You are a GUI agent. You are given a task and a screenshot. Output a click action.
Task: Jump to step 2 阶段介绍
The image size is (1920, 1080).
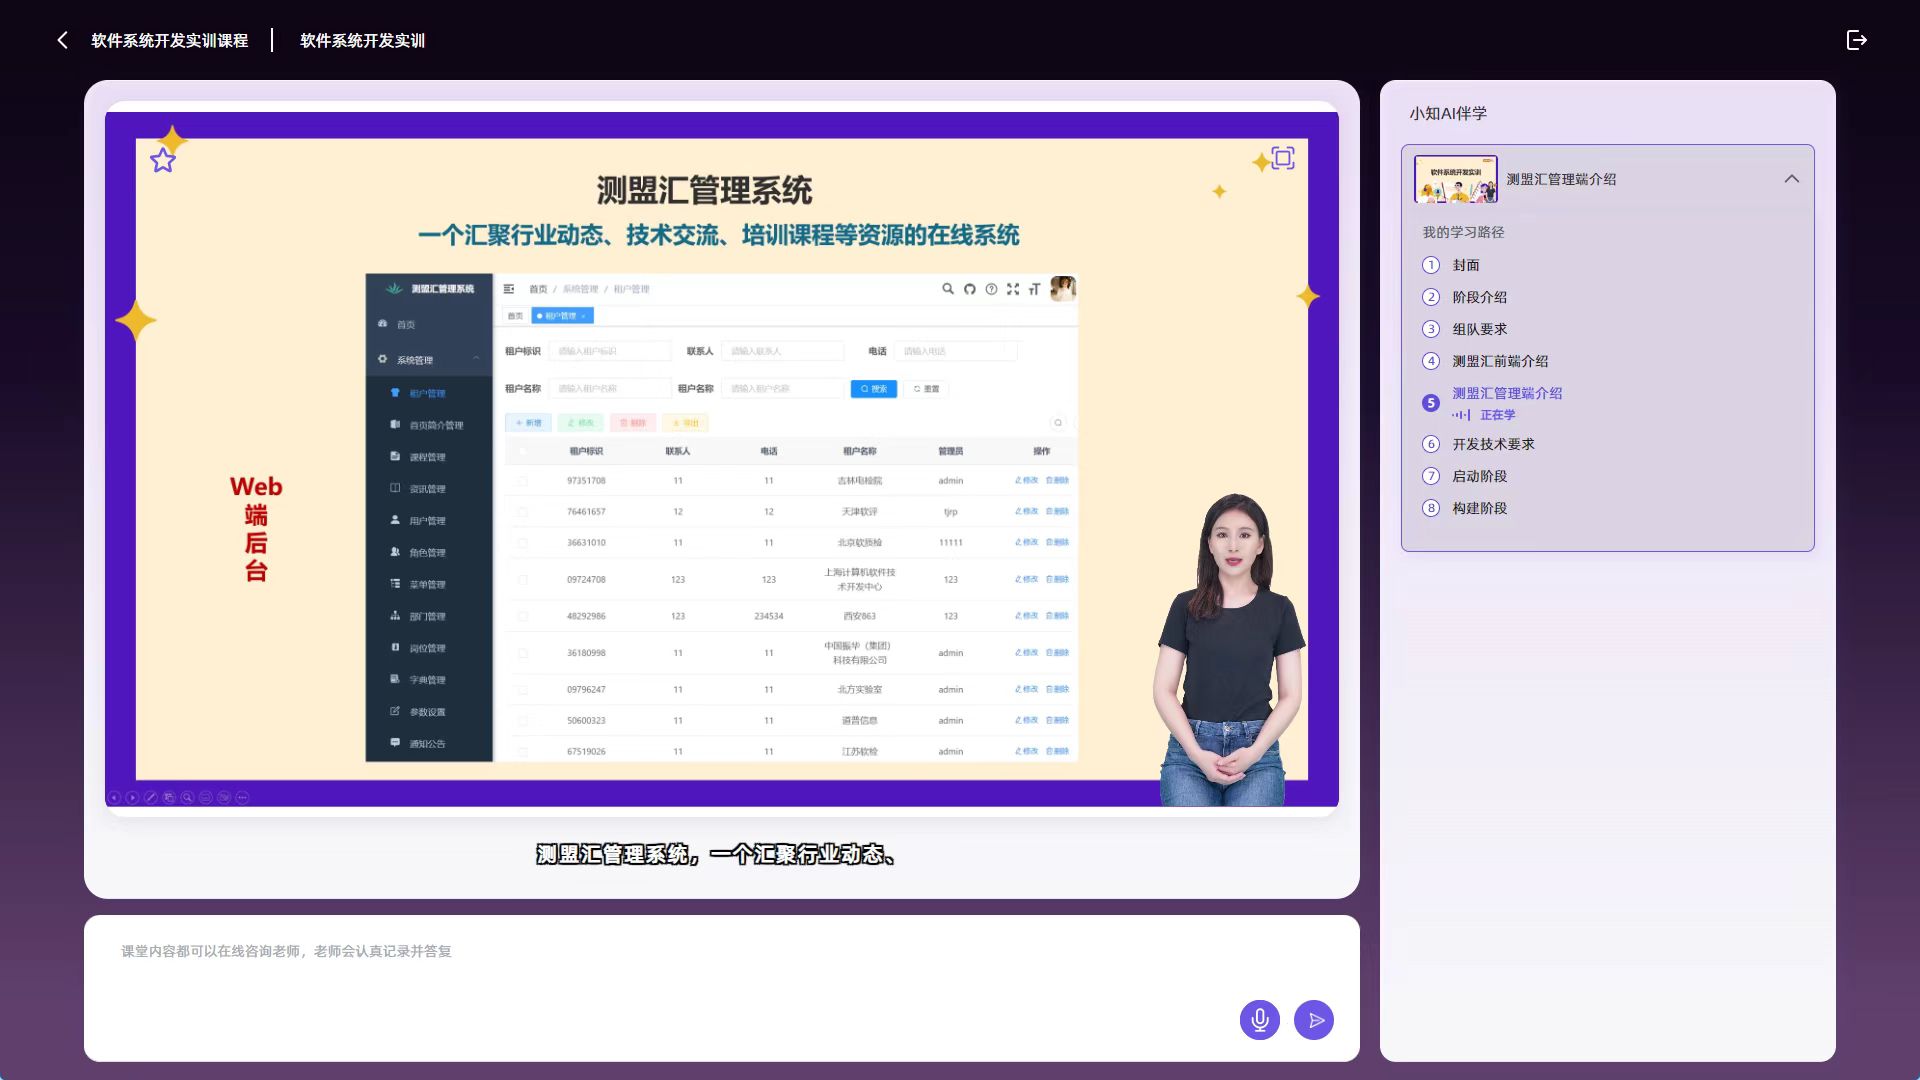pyautogui.click(x=1479, y=297)
